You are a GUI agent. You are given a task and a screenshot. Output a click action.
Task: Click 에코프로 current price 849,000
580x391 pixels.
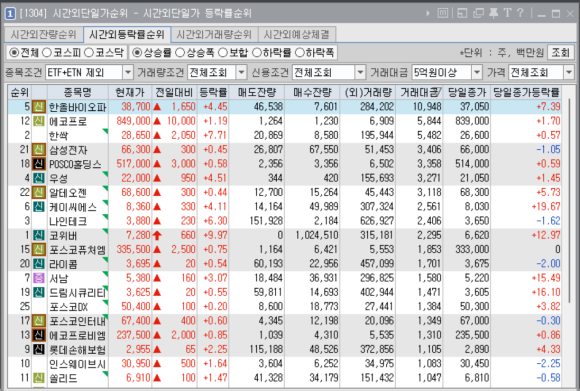pyautogui.click(x=134, y=121)
